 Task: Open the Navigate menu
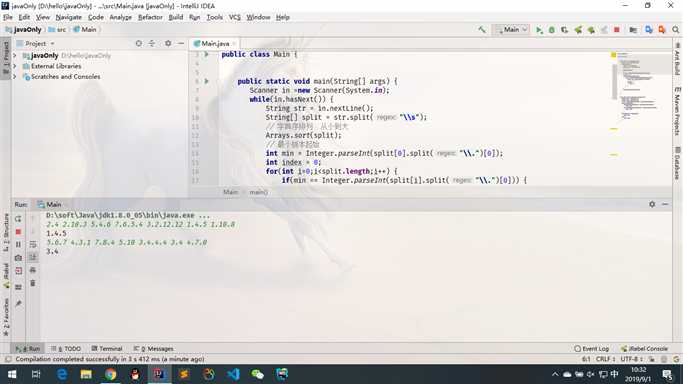pyautogui.click(x=68, y=17)
